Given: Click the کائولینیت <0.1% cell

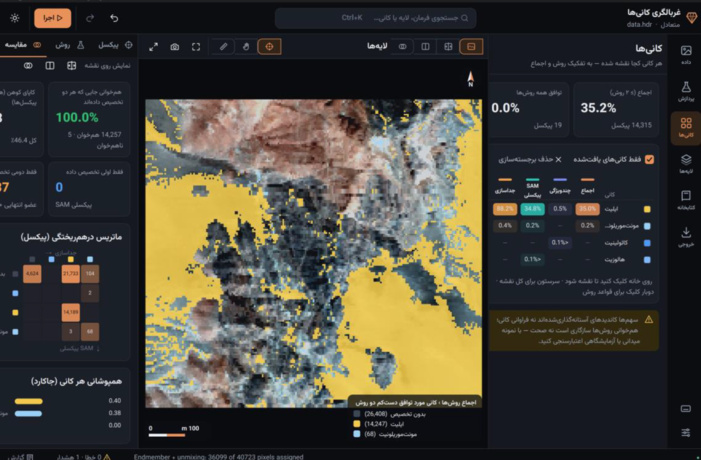Looking at the screenshot, I should point(560,243).
